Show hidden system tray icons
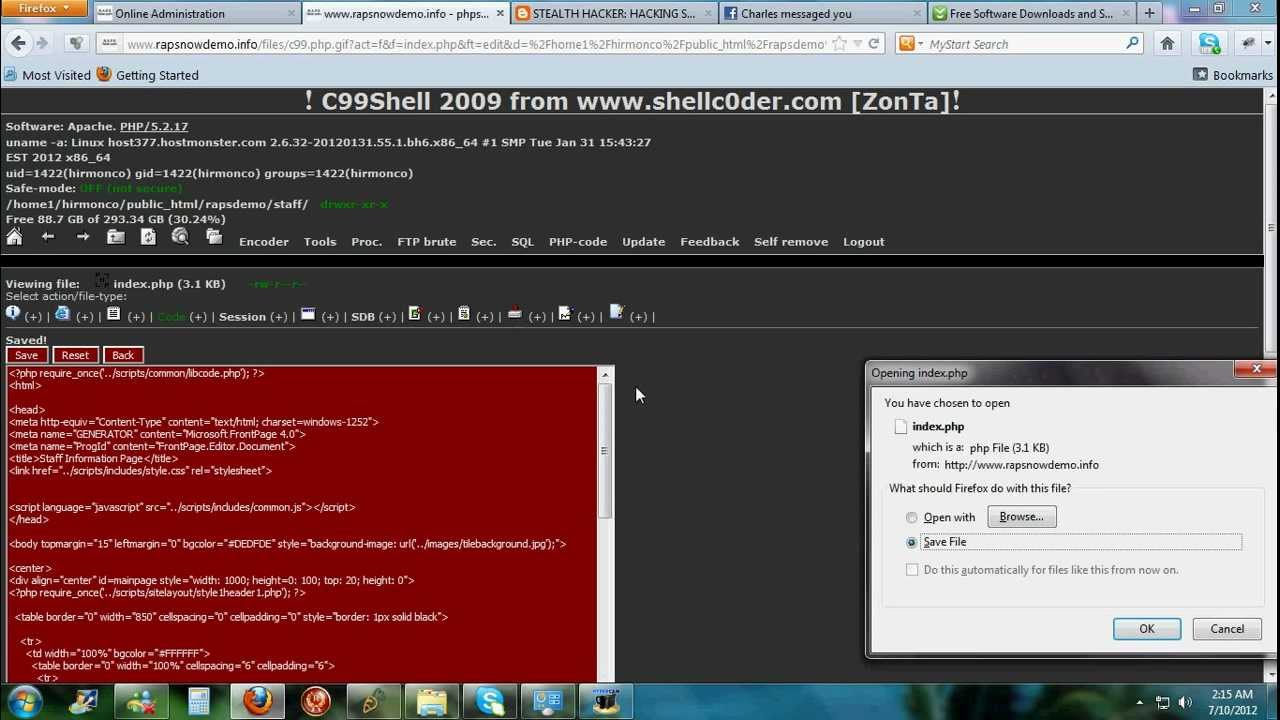The height and width of the screenshot is (720, 1280). (1139, 702)
